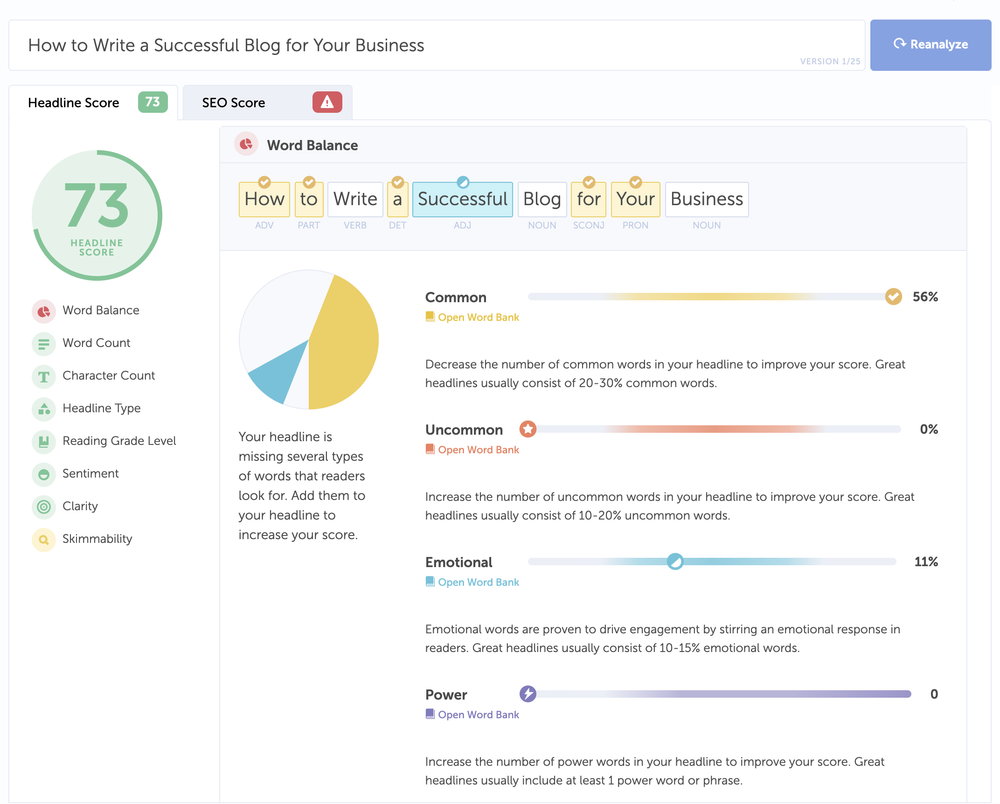The image size is (1000, 804).
Task: Click the headline text input field
Action: (436, 45)
